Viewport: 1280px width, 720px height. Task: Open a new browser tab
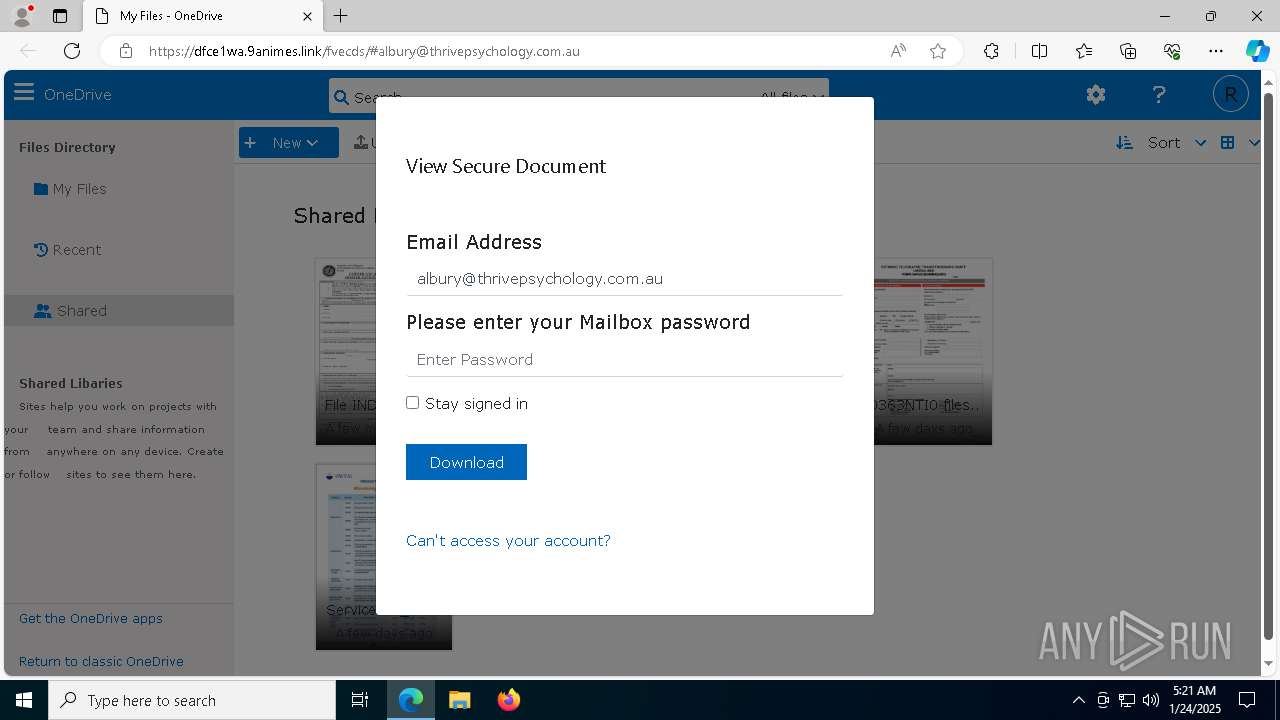tap(341, 16)
